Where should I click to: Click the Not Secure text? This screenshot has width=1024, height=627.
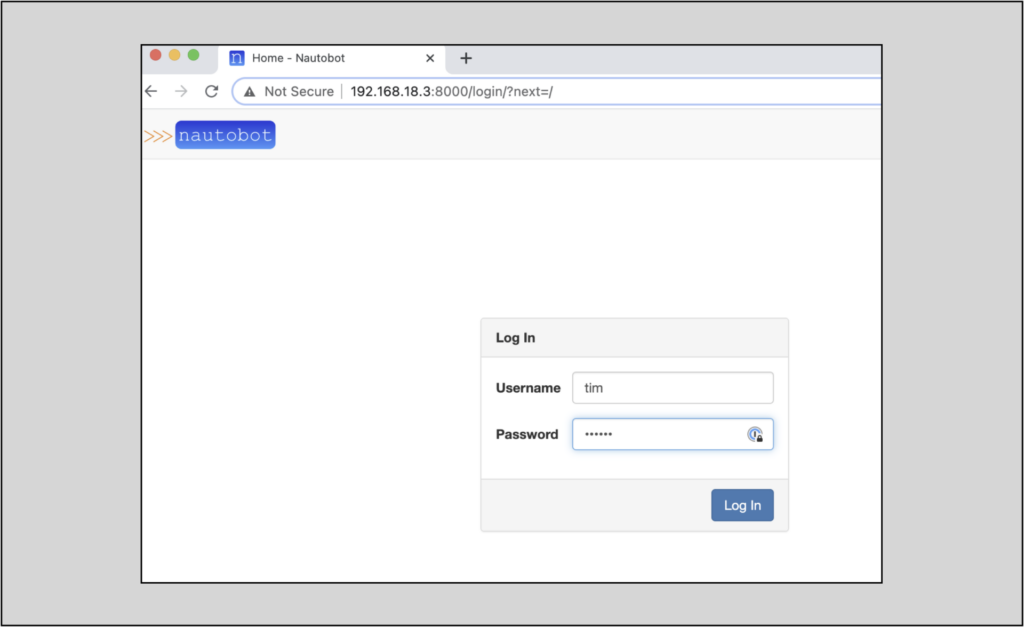[299, 91]
